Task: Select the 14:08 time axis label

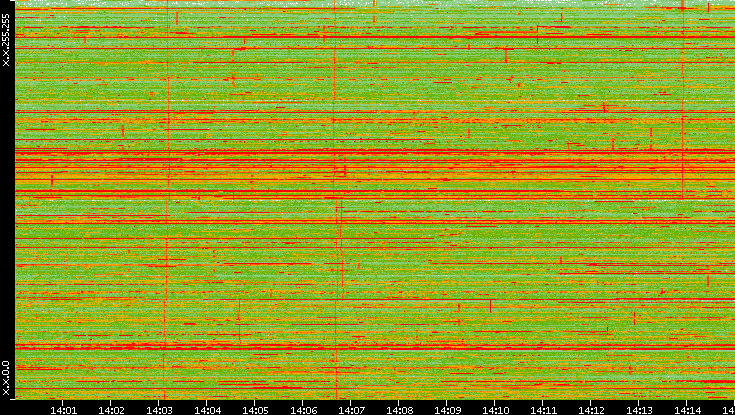Action: pos(399,410)
